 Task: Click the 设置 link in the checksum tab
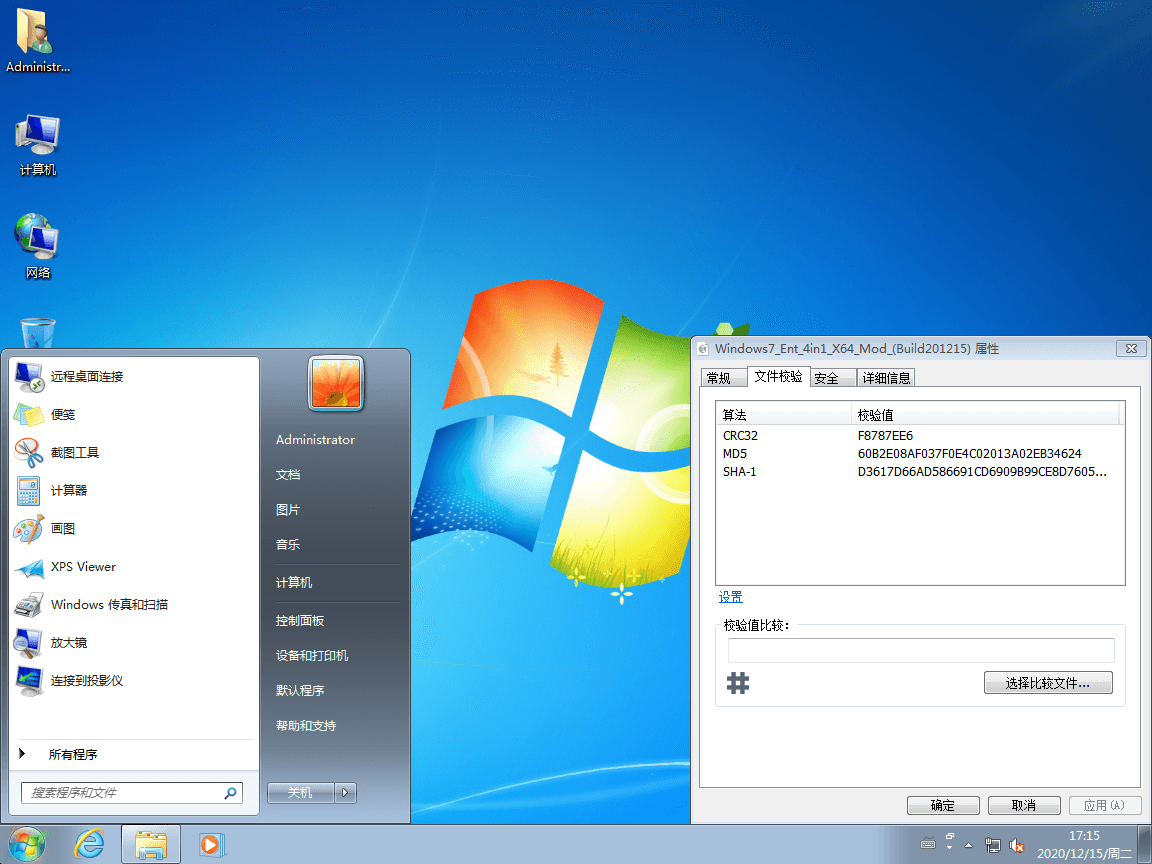729,596
